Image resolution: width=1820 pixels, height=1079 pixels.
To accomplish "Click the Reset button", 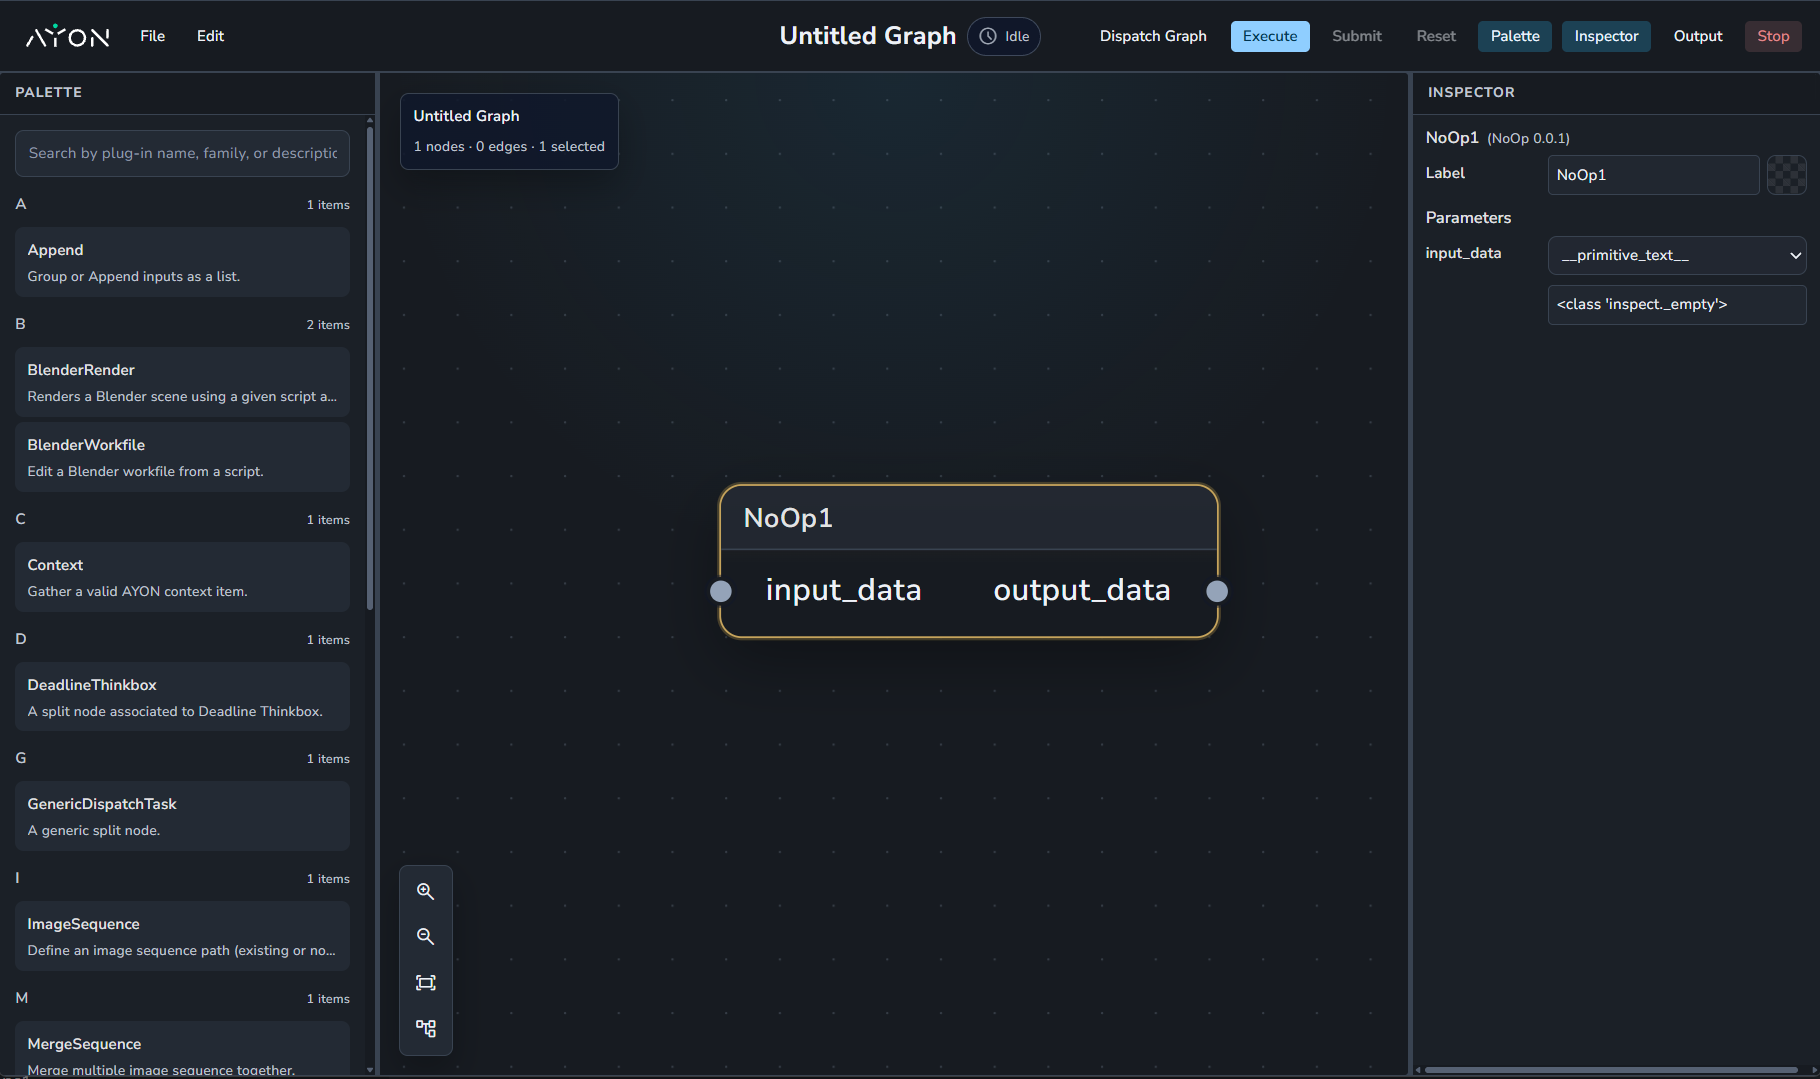I will pyautogui.click(x=1436, y=36).
